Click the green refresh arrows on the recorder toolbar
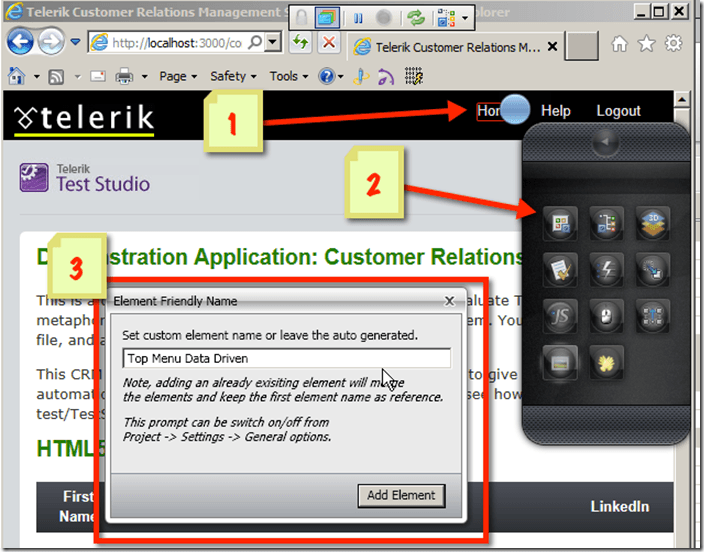The width and height of the screenshot is (704, 552). [x=416, y=18]
